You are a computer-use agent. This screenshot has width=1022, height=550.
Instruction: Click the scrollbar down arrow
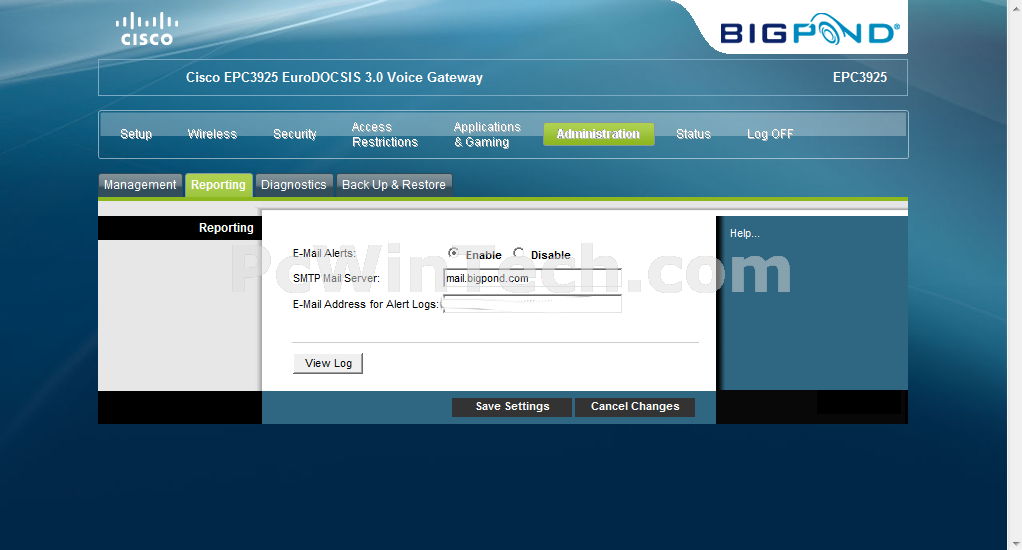tap(1015, 543)
